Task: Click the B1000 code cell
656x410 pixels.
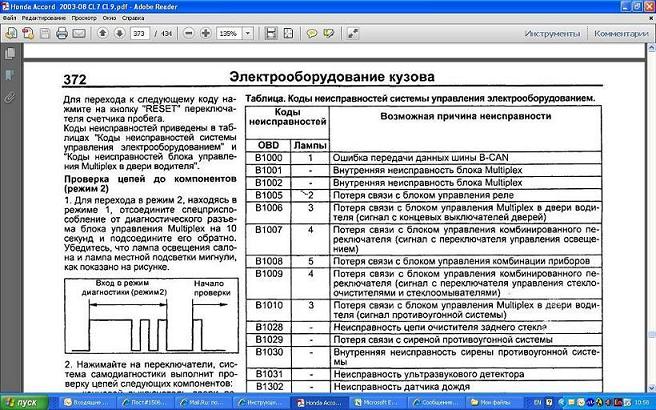Action: [x=269, y=158]
